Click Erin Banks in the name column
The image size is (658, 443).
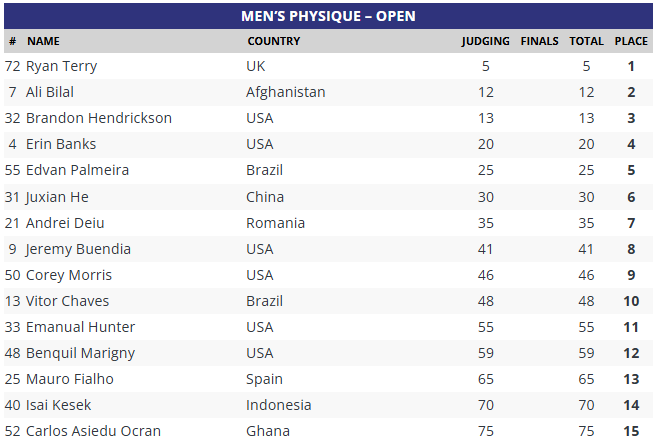click(61, 144)
